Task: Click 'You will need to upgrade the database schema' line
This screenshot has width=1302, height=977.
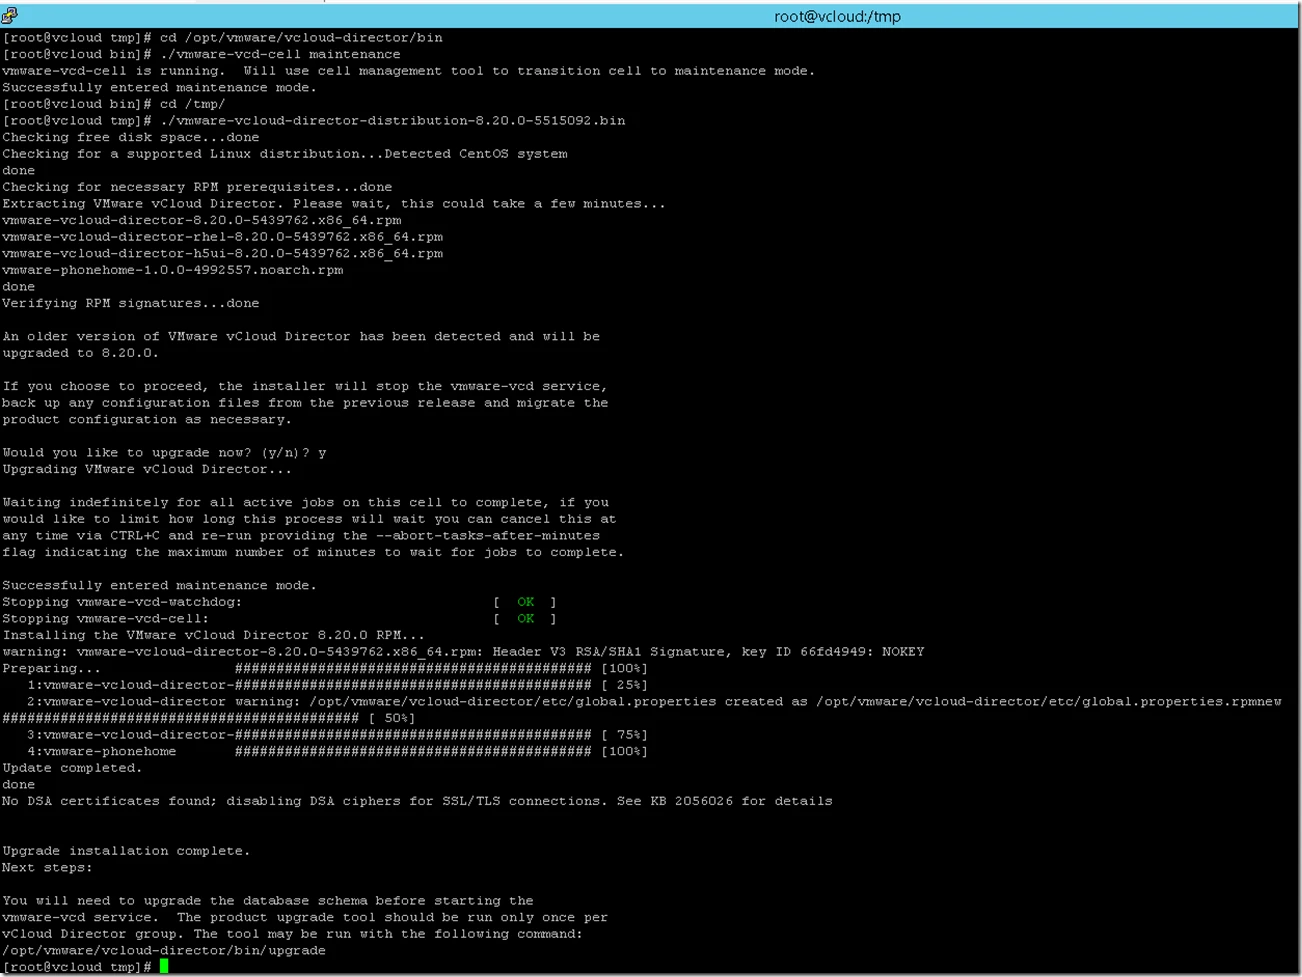Action: pyautogui.click(x=268, y=901)
